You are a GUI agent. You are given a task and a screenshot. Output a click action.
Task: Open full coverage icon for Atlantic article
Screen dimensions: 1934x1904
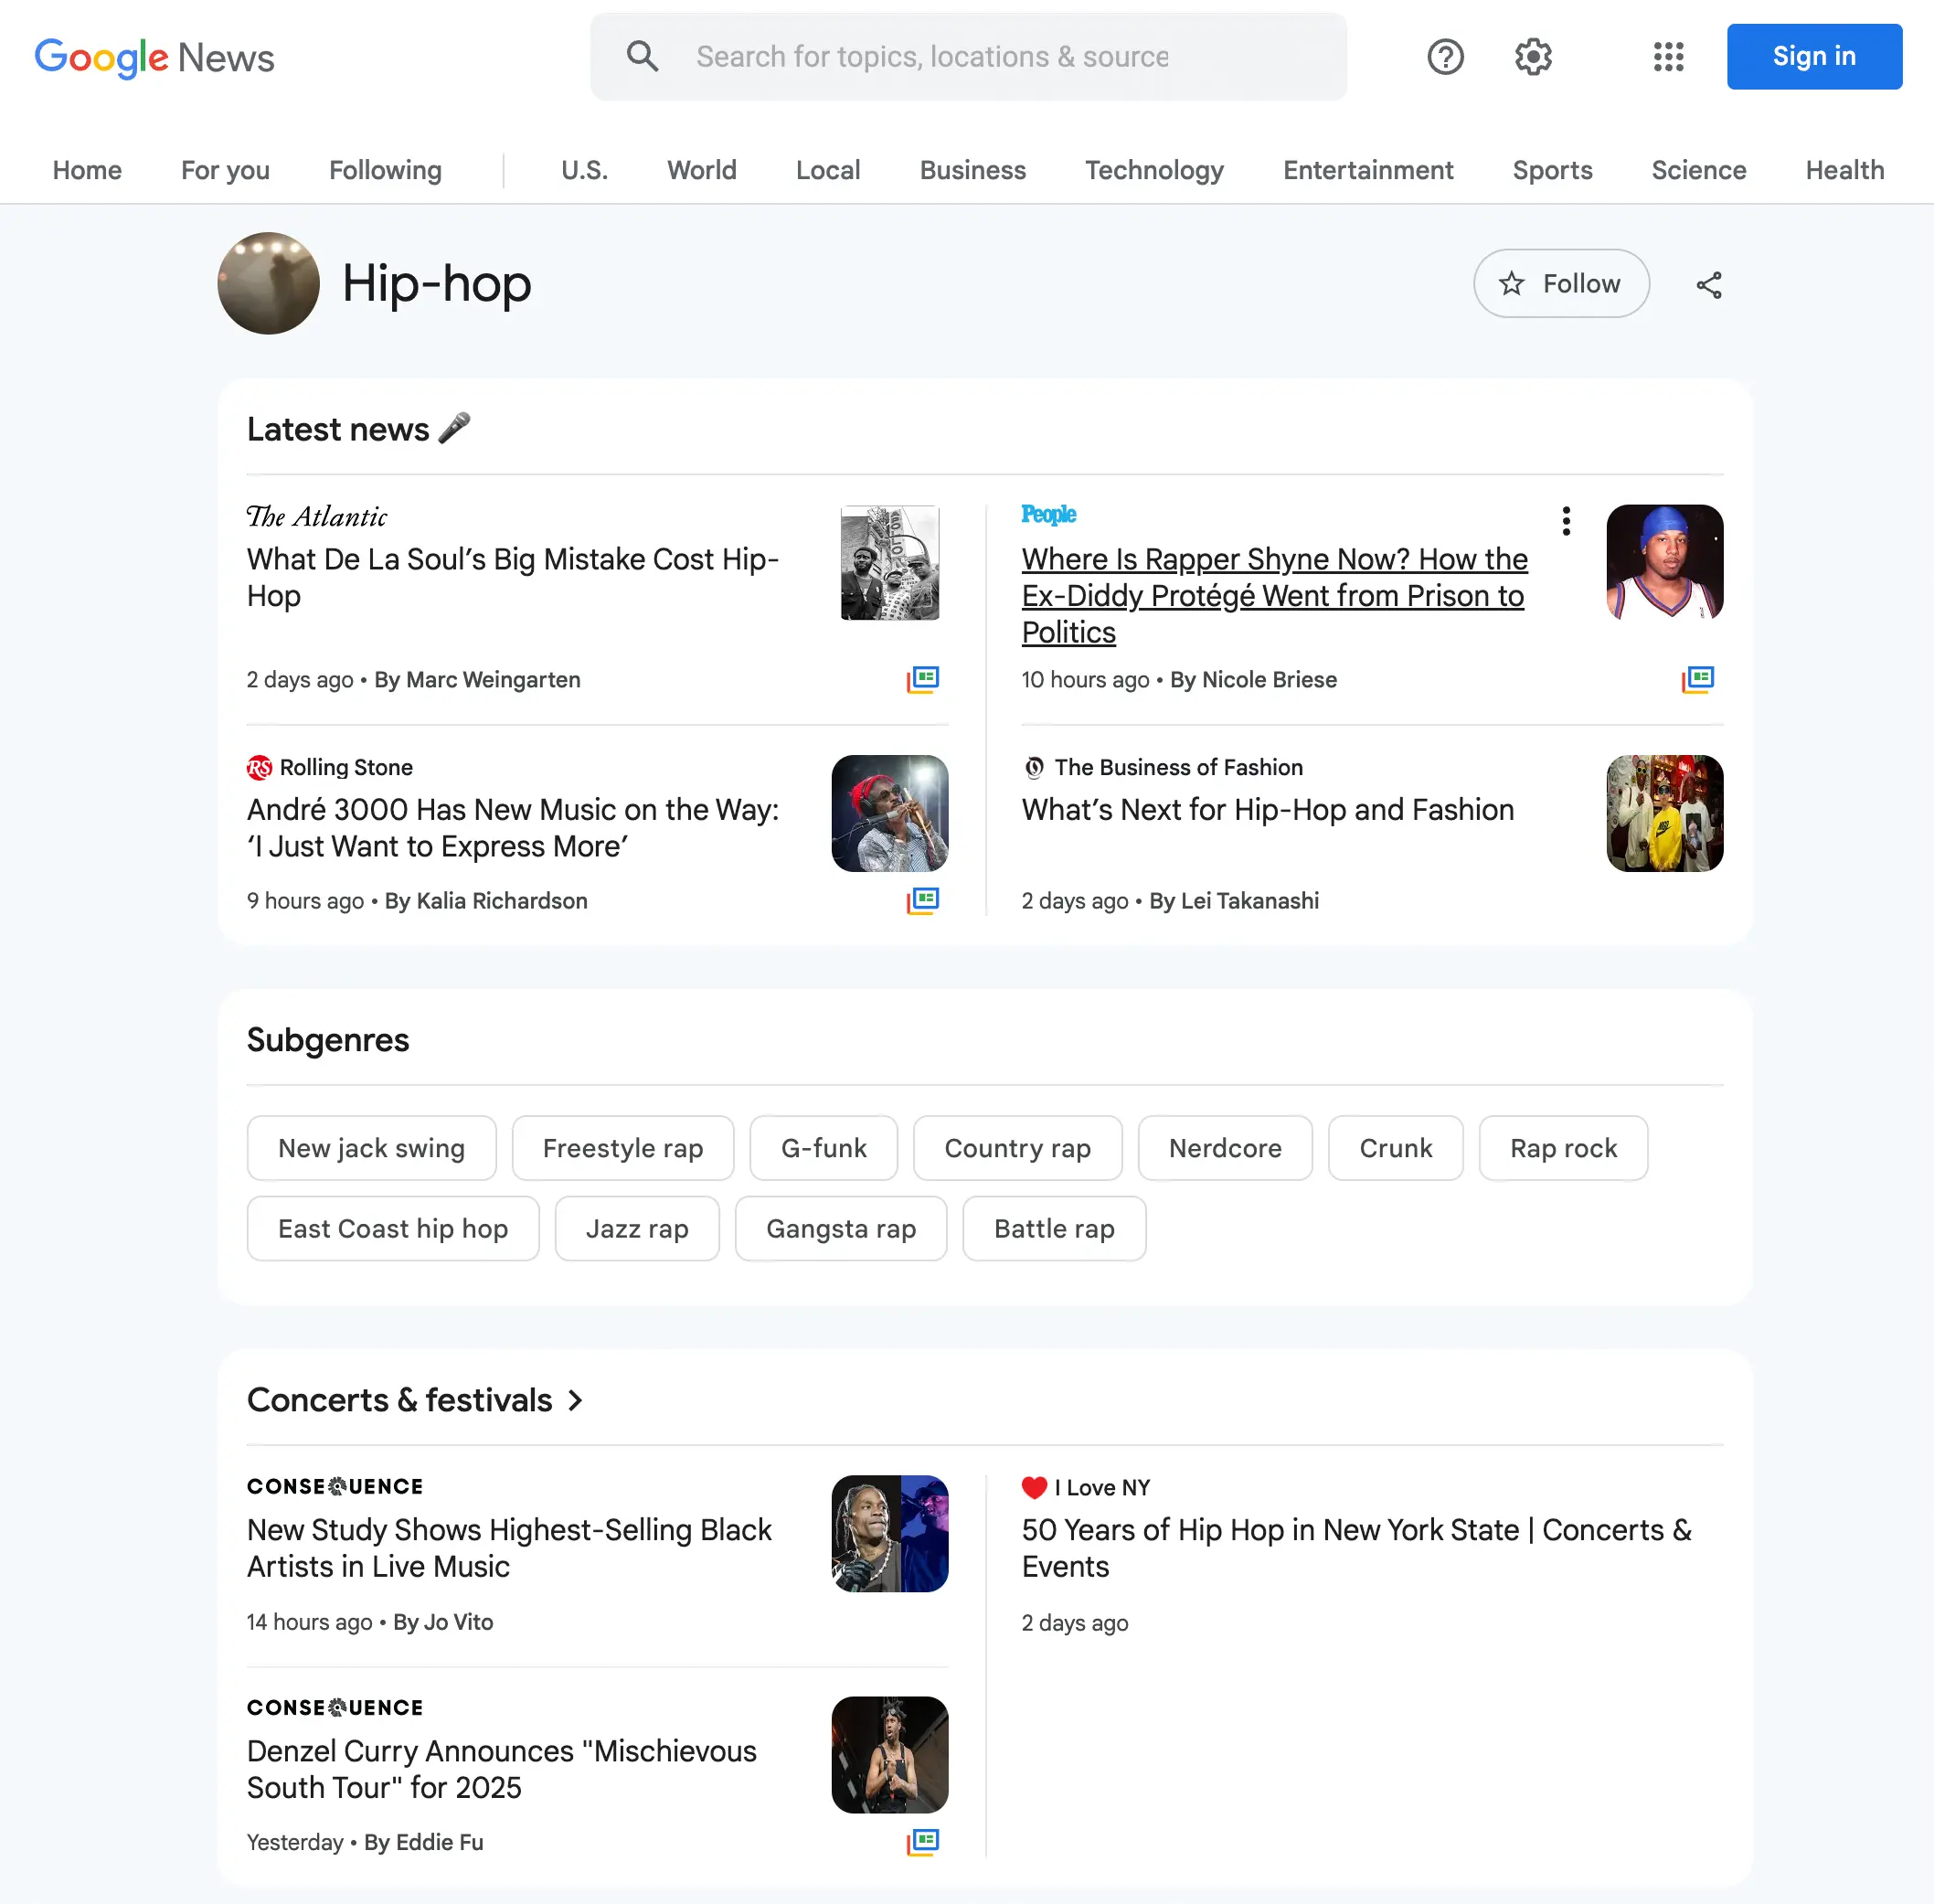coord(922,680)
